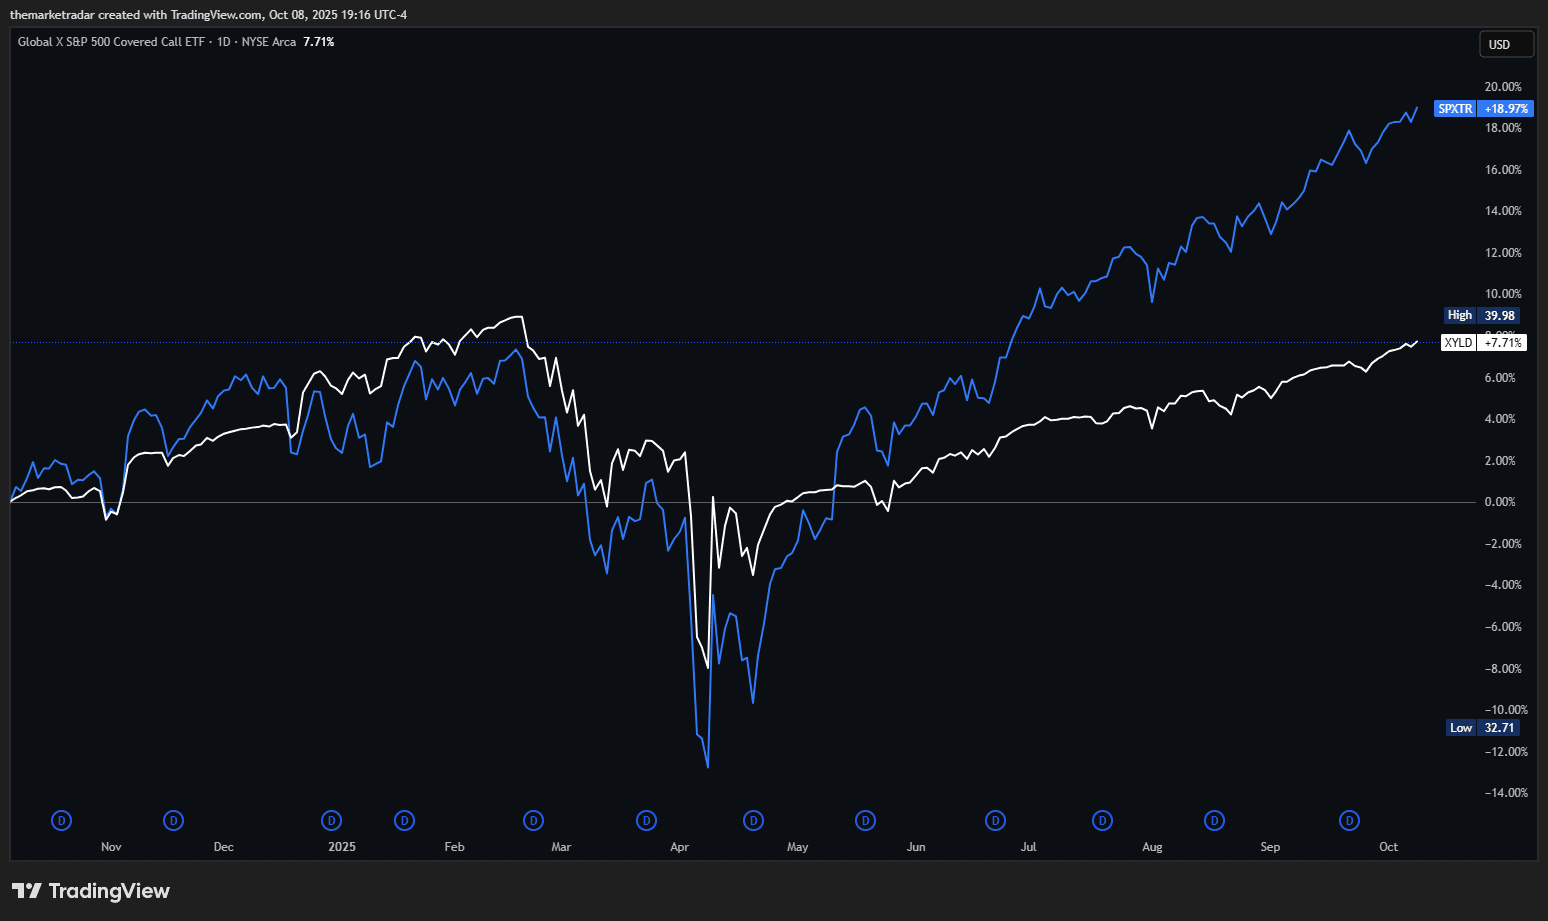
Task: Open the USD currency selector
Action: (x=1506, y=43)
